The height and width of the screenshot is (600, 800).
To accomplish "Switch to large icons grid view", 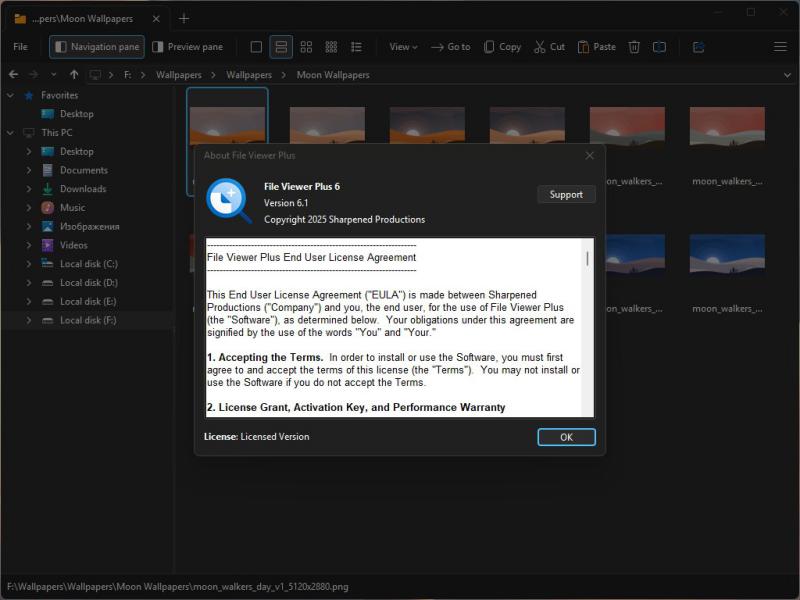I will pos(306,47).
